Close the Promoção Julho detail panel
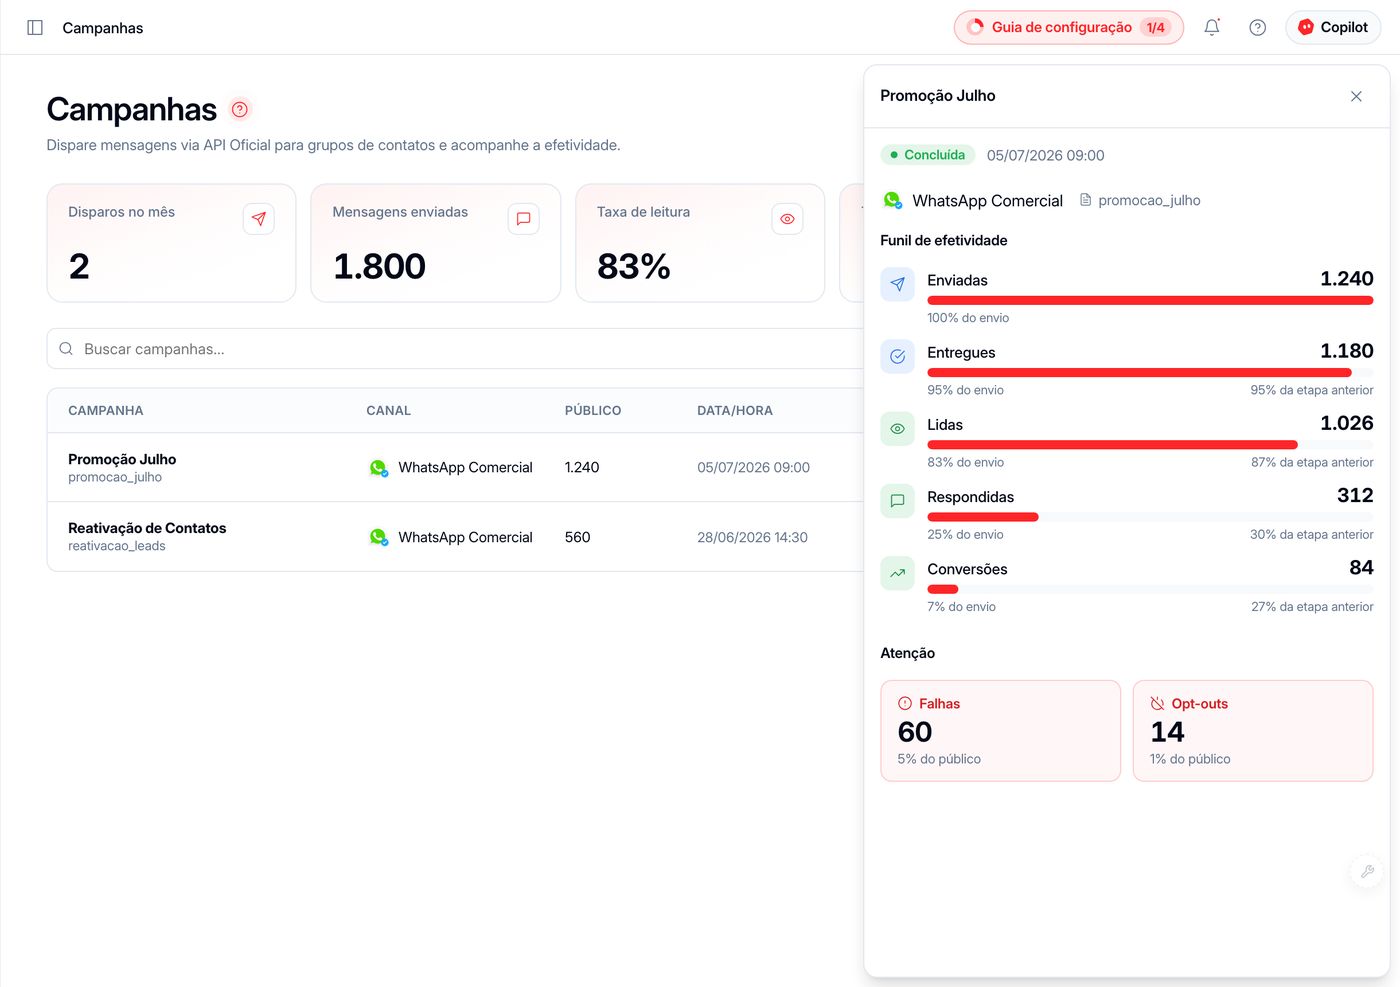The image size is (1400, 987). click(x=1356, y=96)
